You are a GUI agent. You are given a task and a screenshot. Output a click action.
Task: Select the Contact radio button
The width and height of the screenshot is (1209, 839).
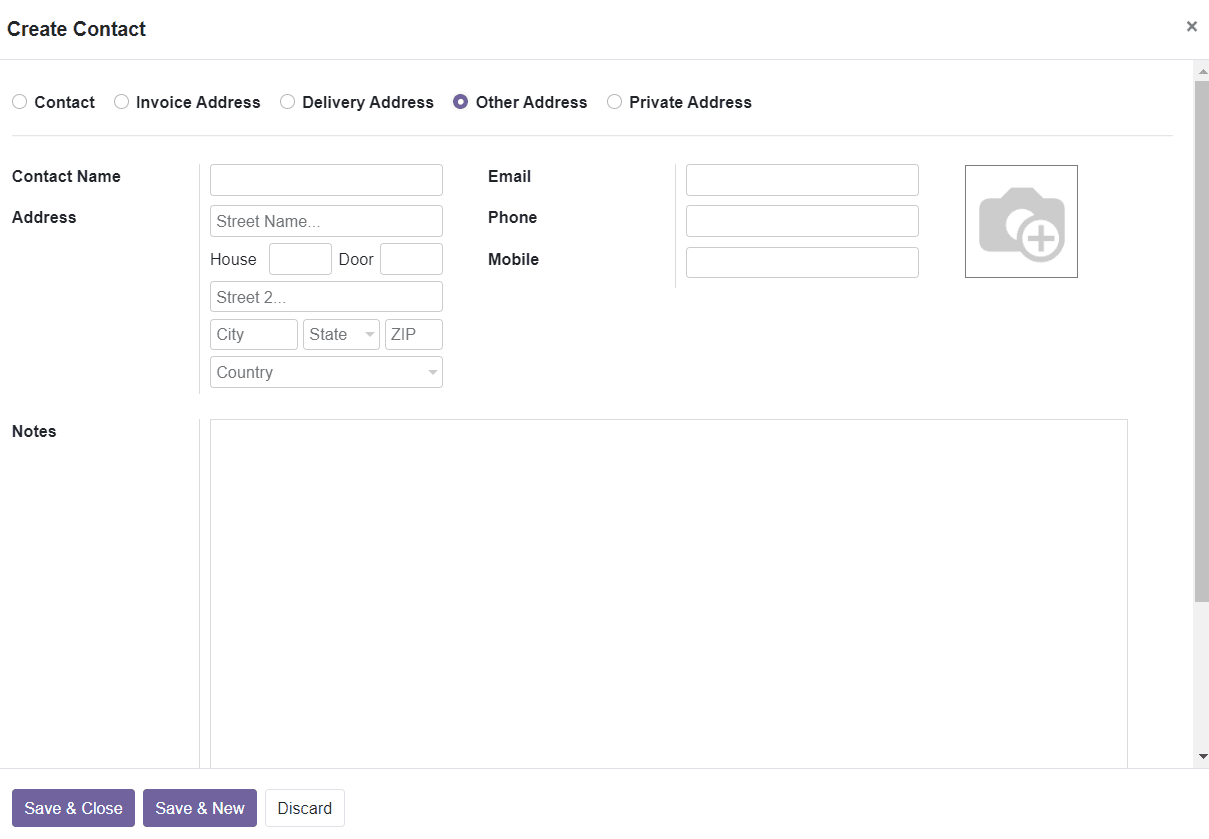point(19,101)
